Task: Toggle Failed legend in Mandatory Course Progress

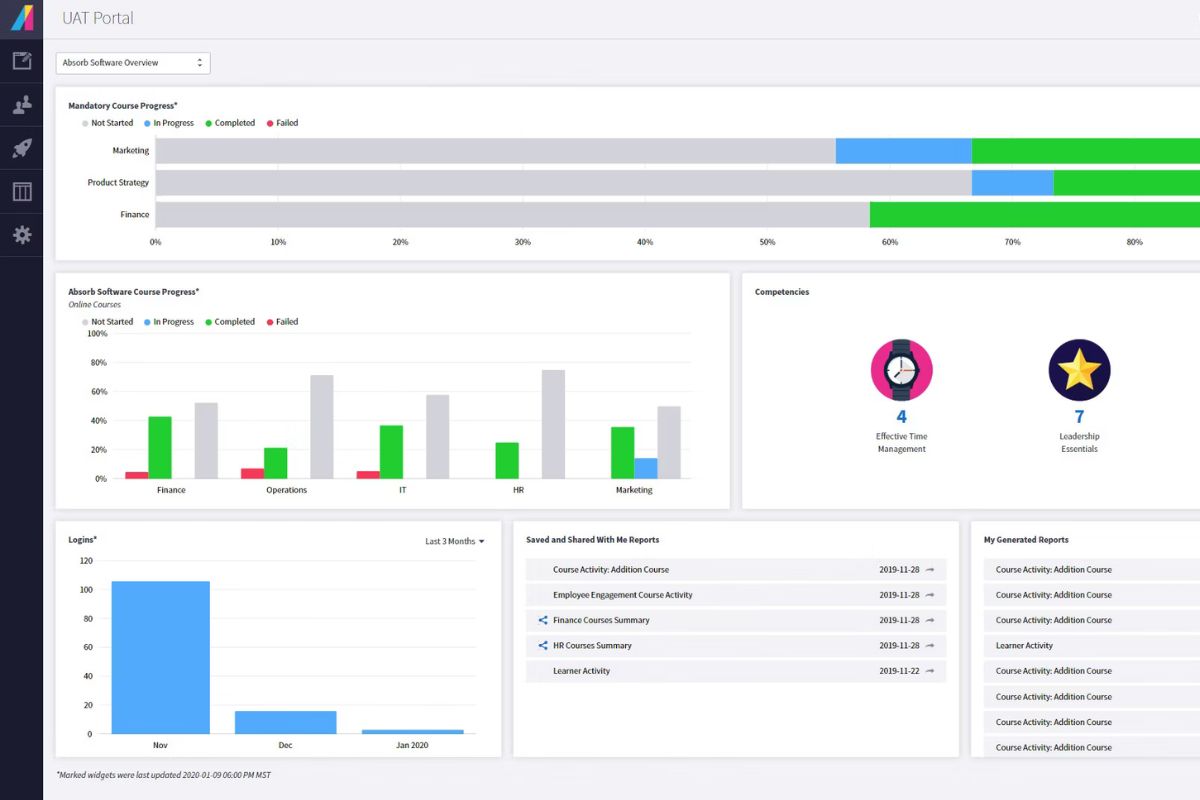Action: [x=282, y=123]
